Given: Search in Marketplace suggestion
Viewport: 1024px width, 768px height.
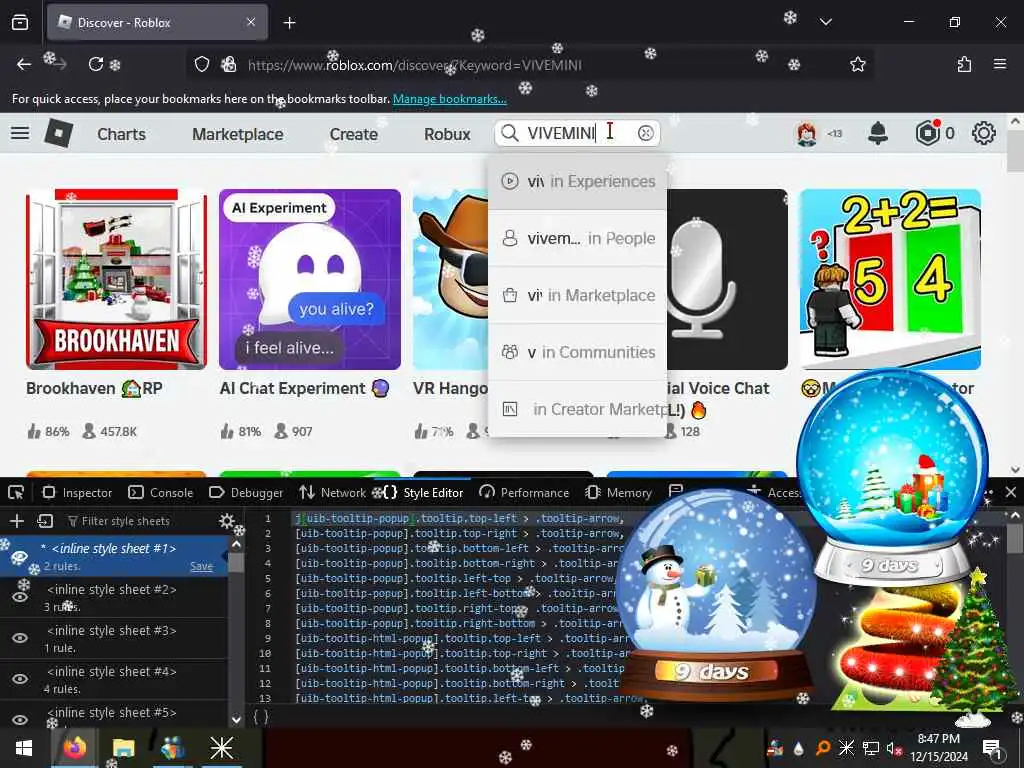Looking at the screenshot, I should (x=577, y=295).
